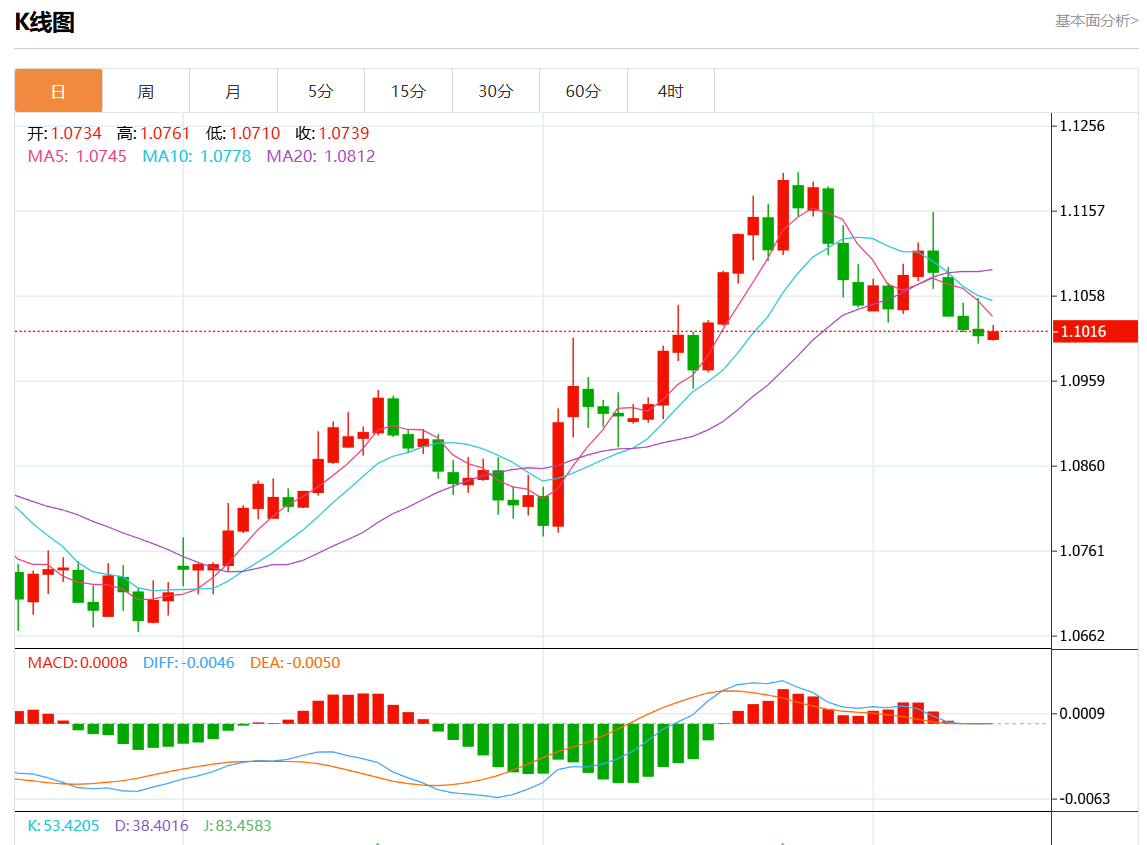Switch to the 周 weekly tab

[x=146, y=91]
